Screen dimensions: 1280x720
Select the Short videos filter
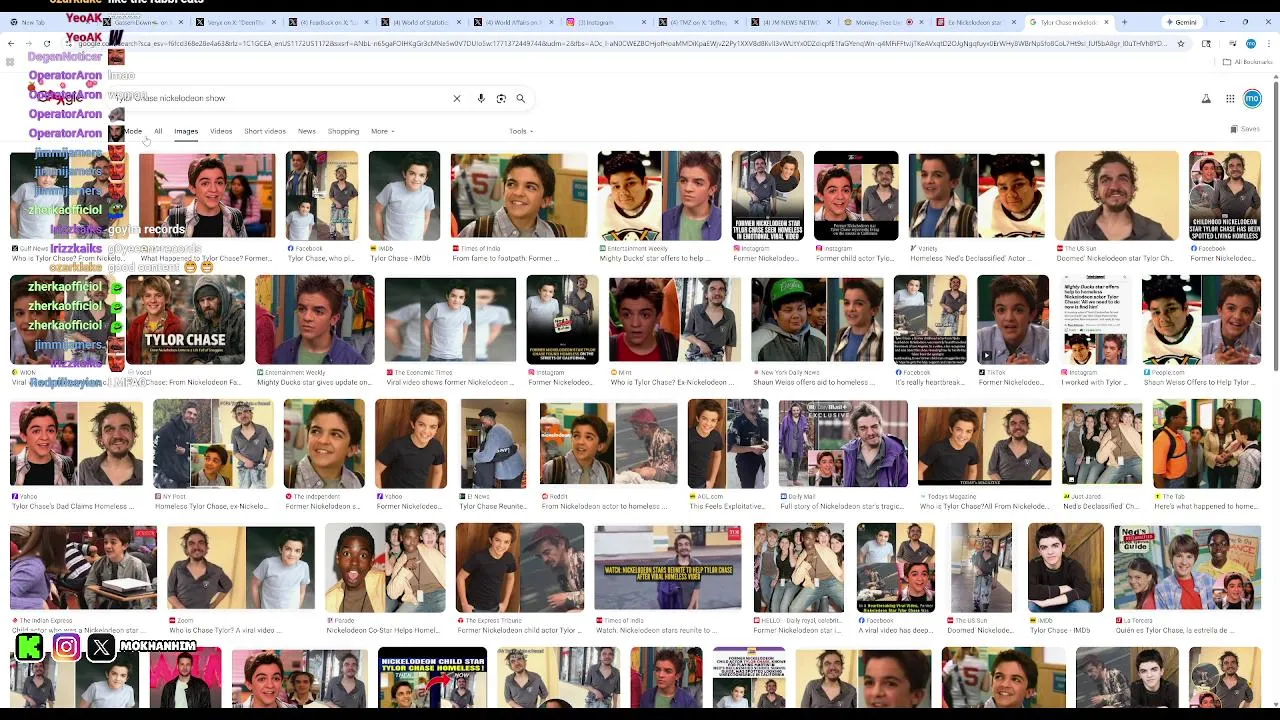tap(265, 131)
